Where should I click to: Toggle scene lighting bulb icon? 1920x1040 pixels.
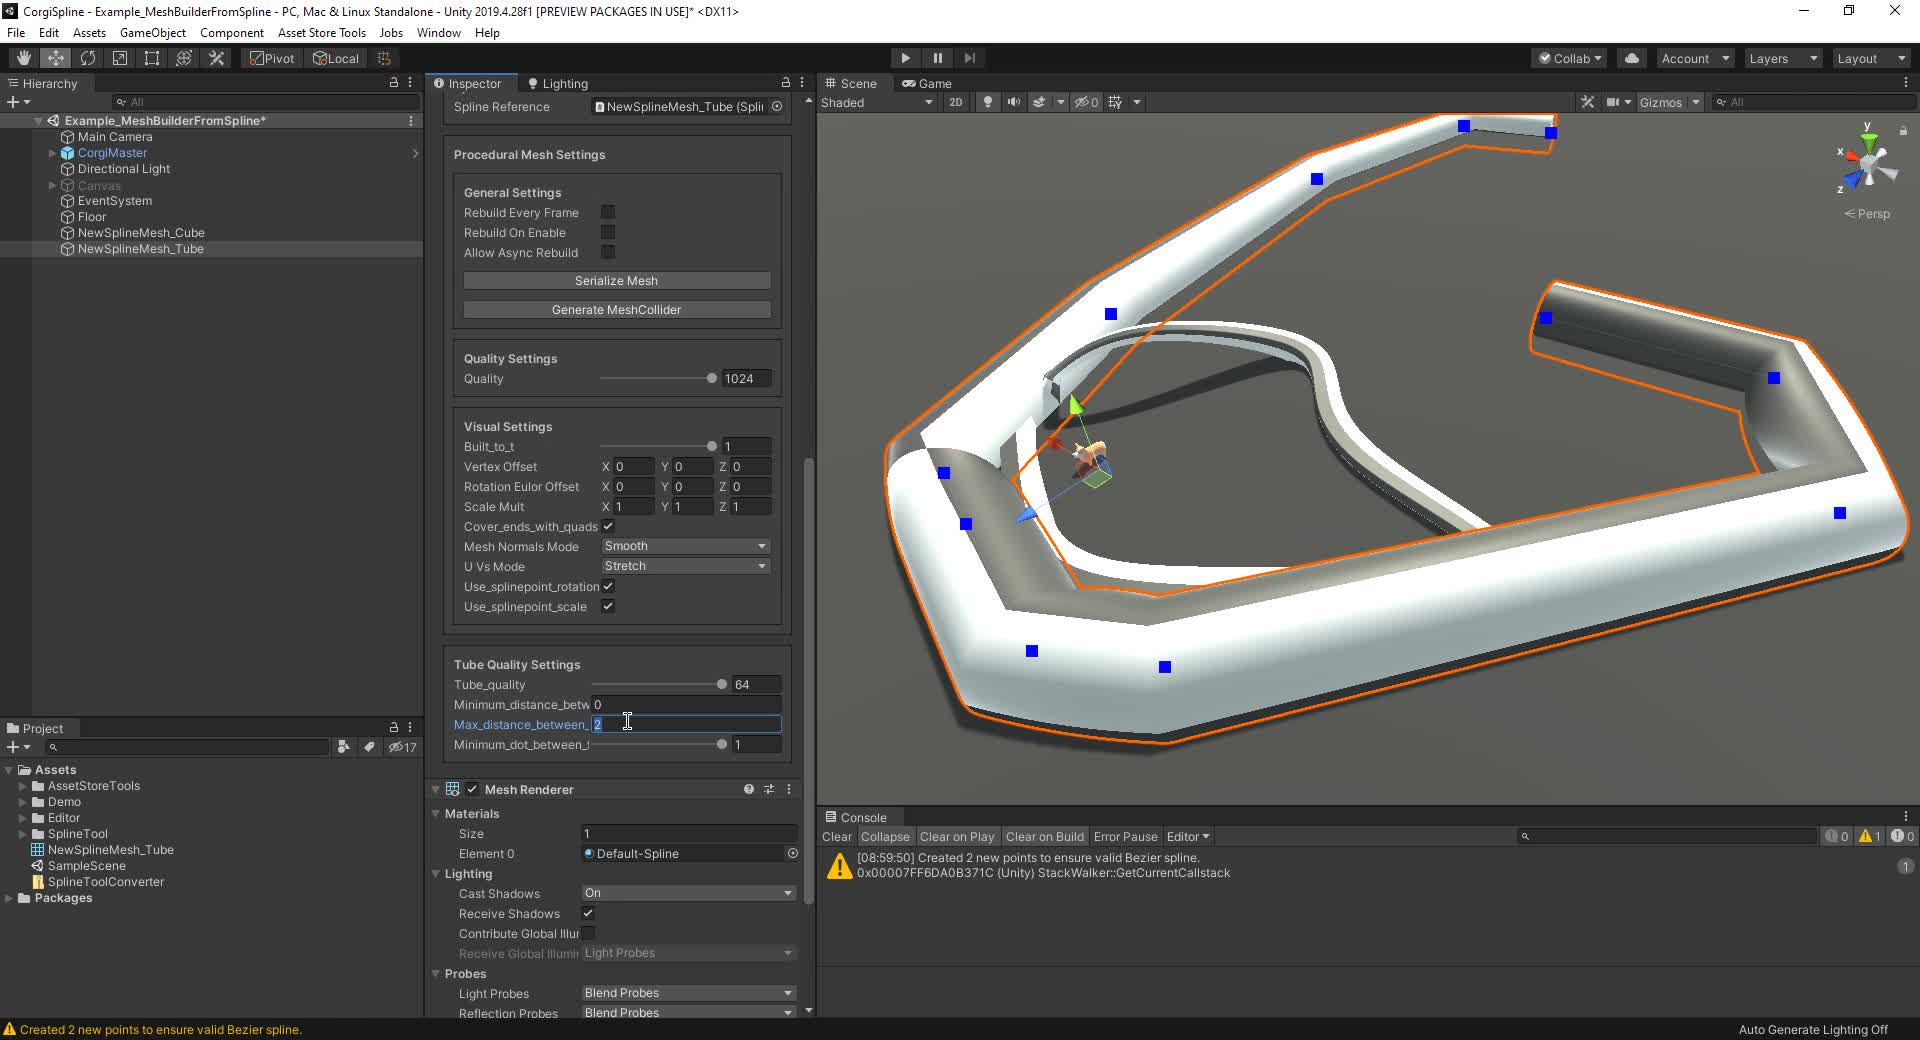point(988,102)
